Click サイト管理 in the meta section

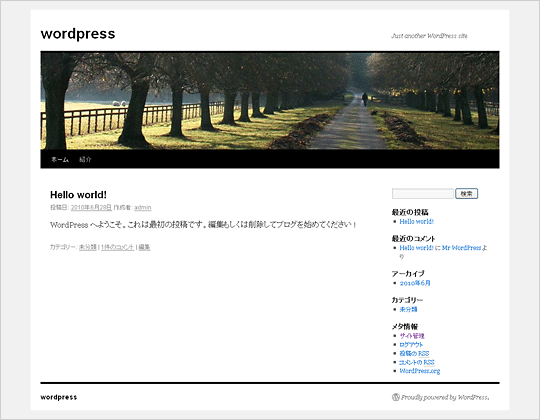[412, 336]
